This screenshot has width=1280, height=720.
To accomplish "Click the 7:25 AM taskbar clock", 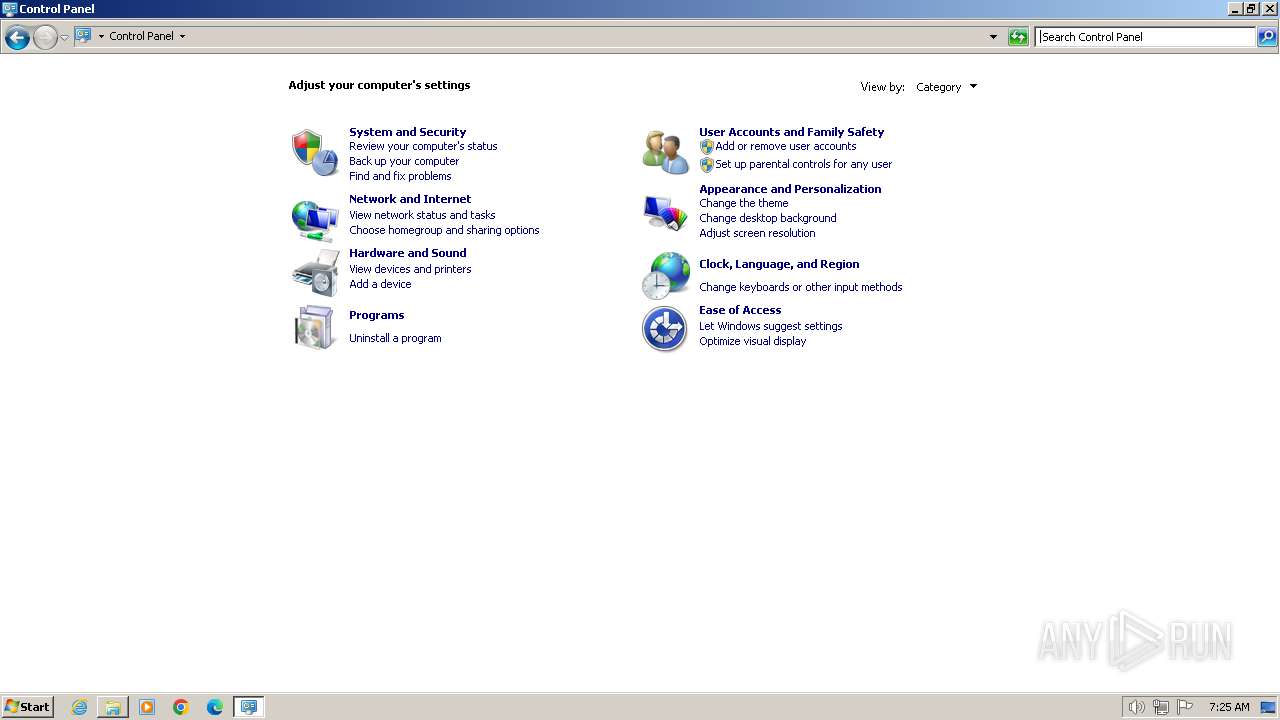I will [x=1229, y=707].
